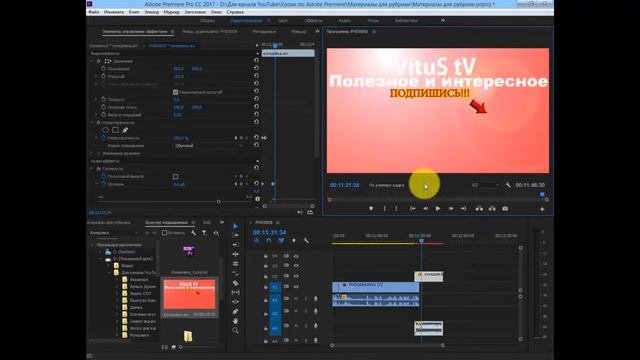Toggle nest-as-sequence insert button in timeline

pyautogui.click(x=256, y=241)
